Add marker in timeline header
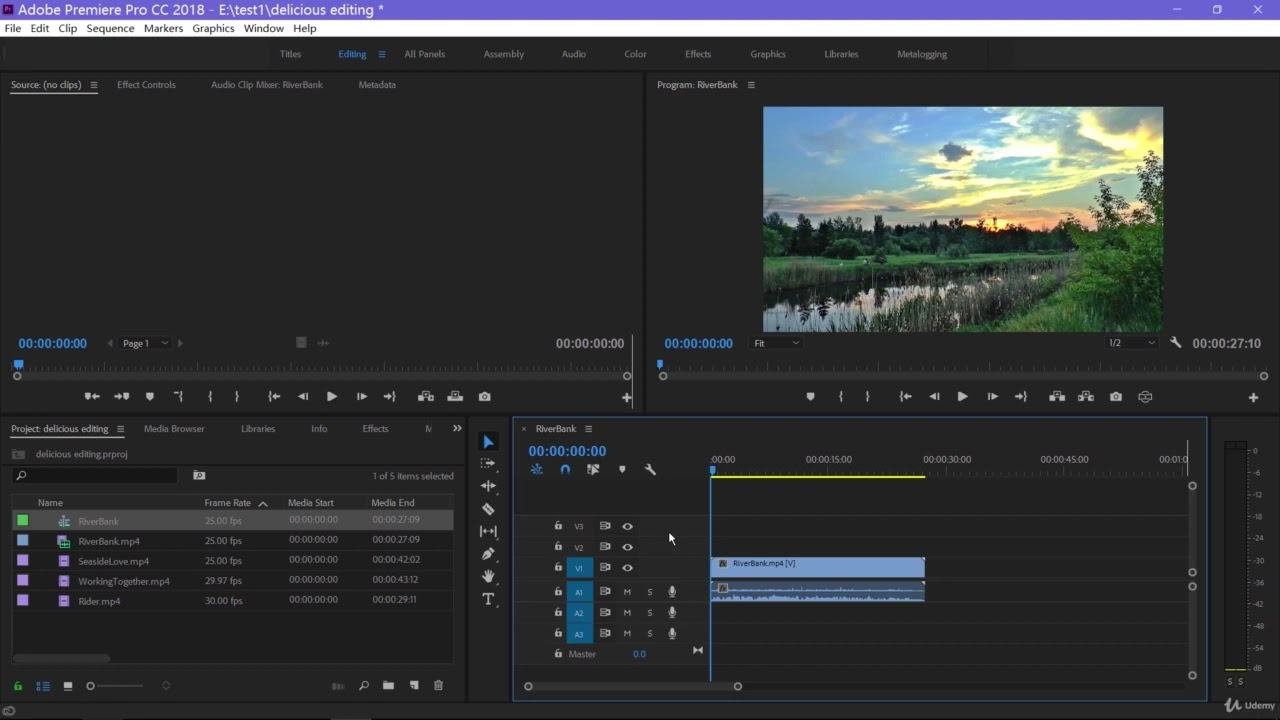This screenshot has height=720, width=1280. pos(622,469)
